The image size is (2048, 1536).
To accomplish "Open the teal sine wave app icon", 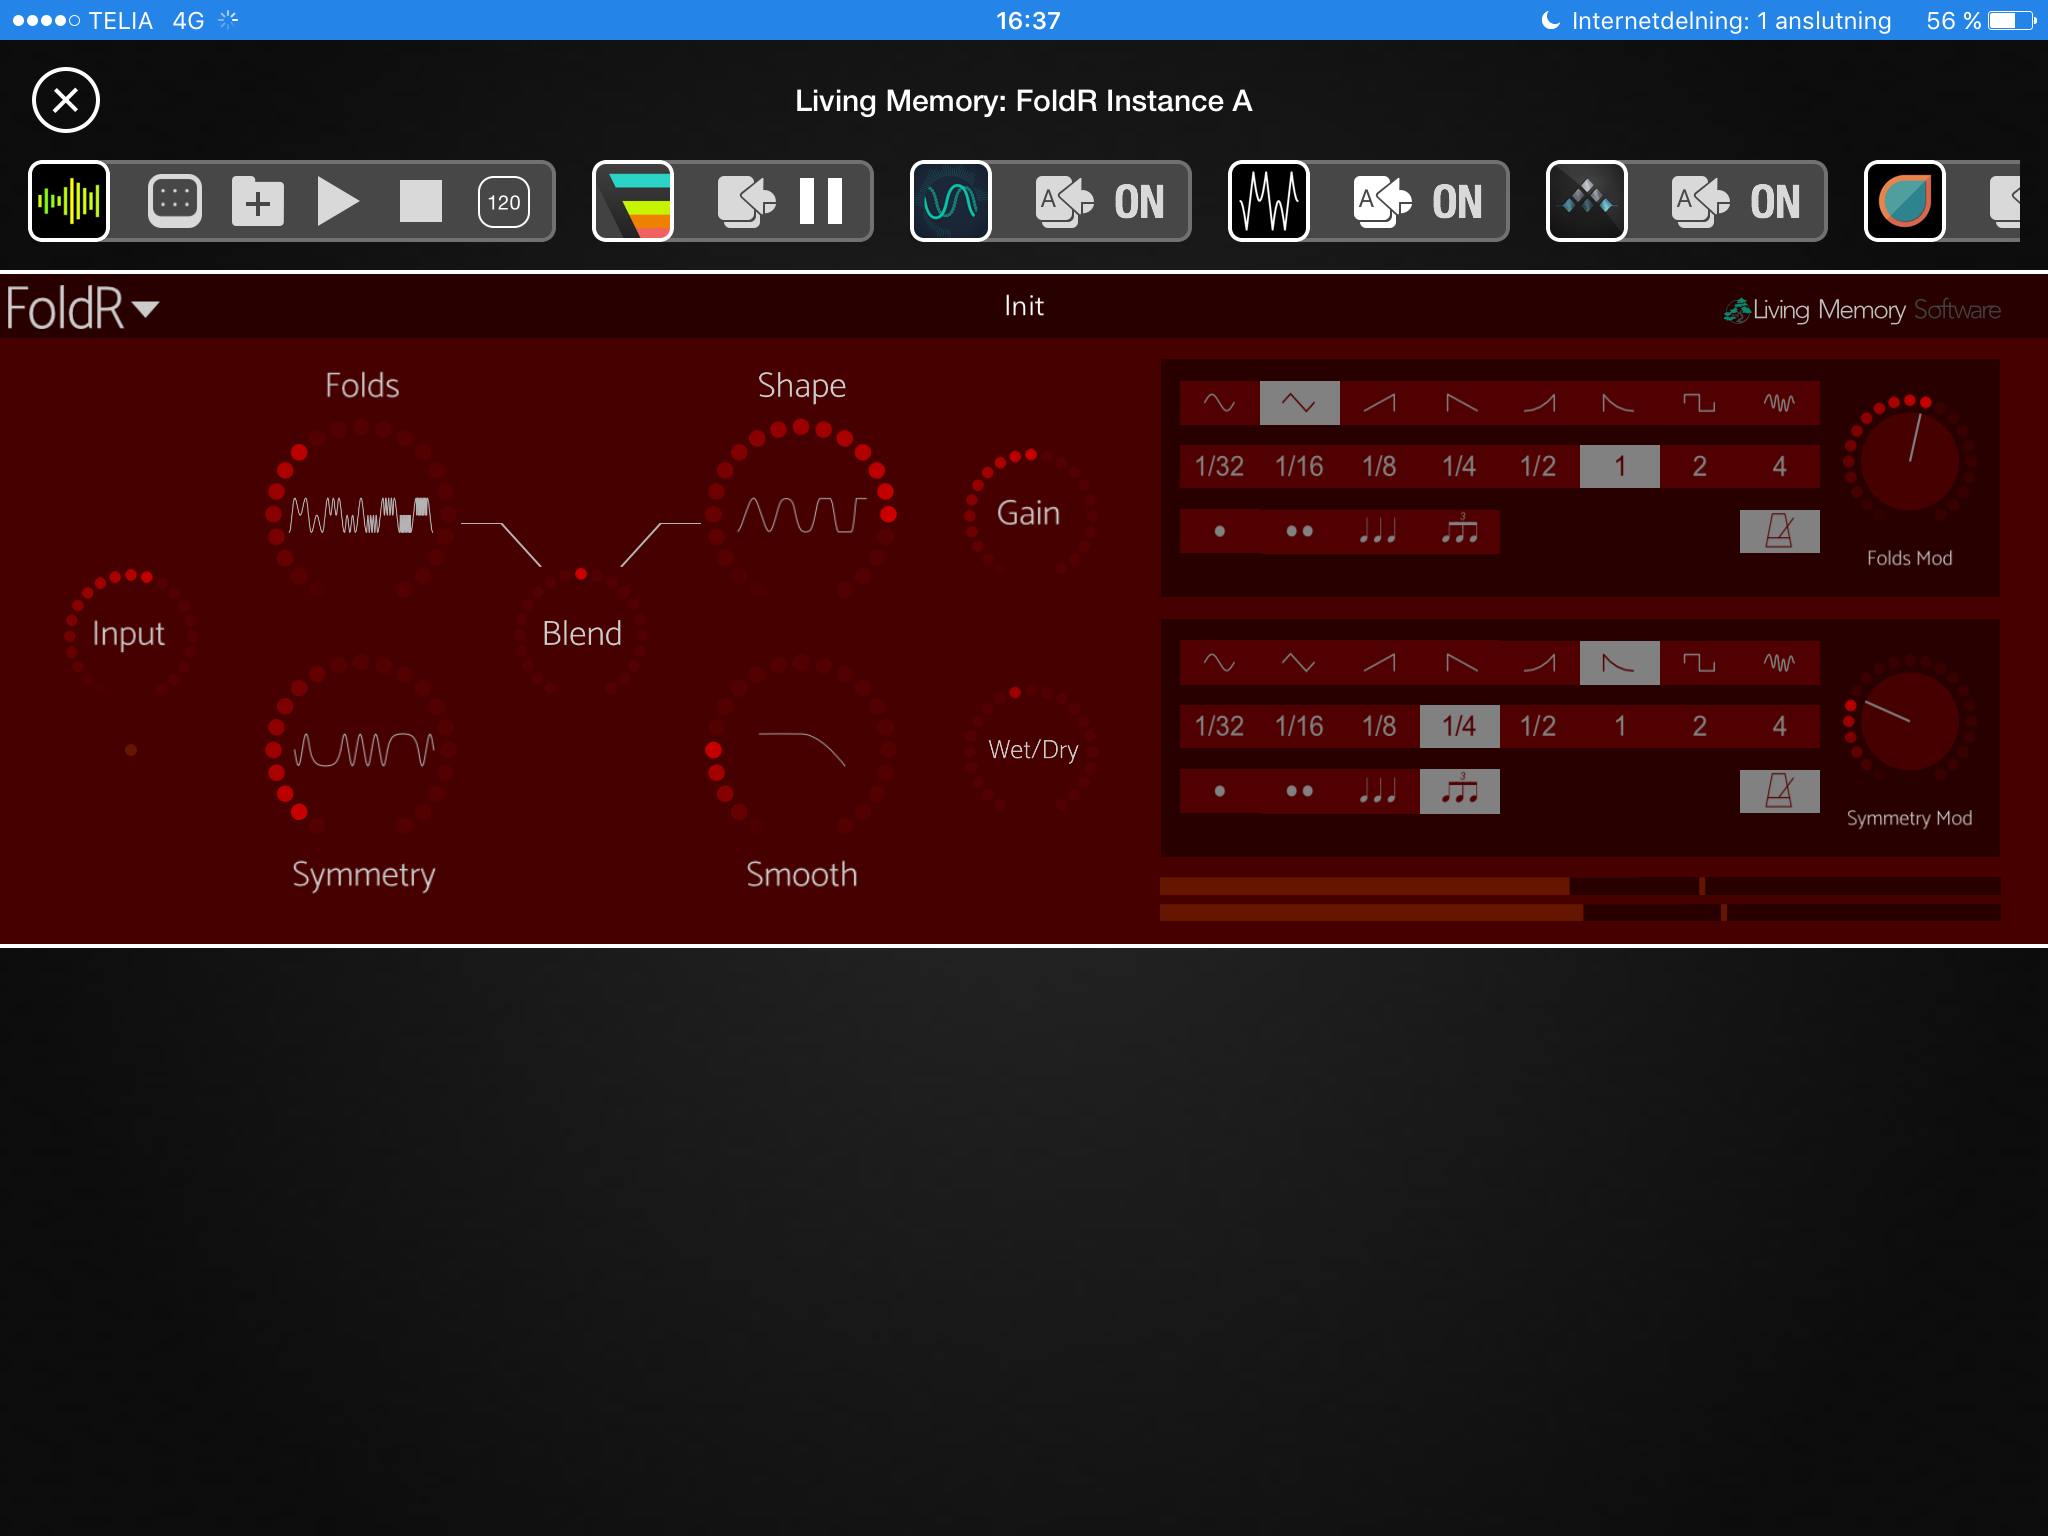I will coord(951,201).
